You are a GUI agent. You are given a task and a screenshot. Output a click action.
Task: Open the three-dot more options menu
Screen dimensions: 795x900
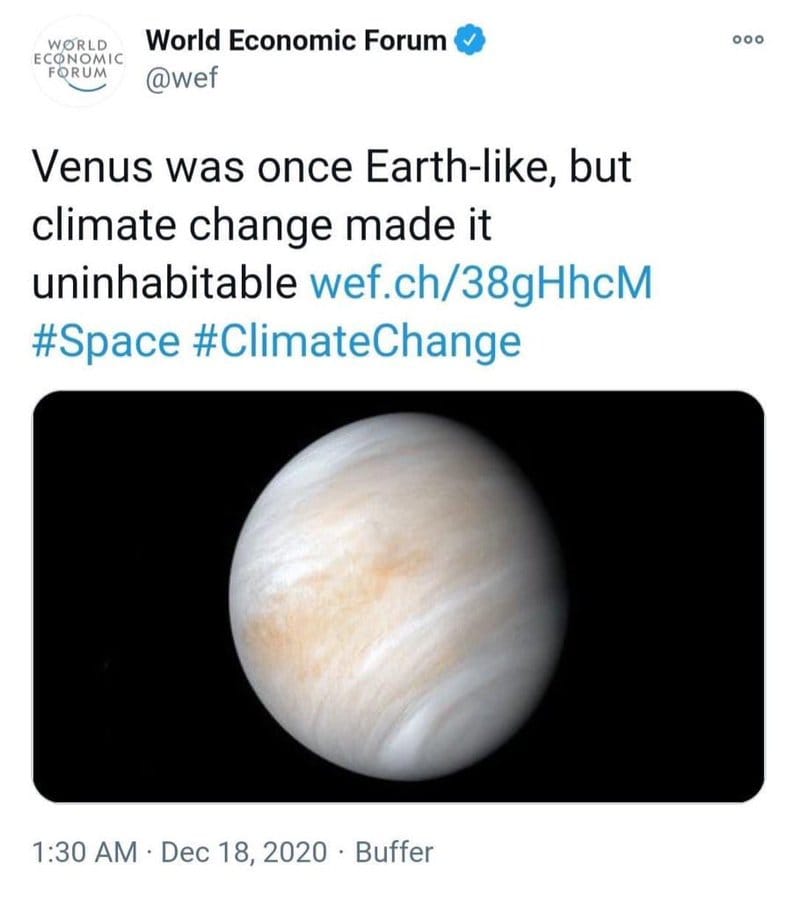[x=747, y=41]
